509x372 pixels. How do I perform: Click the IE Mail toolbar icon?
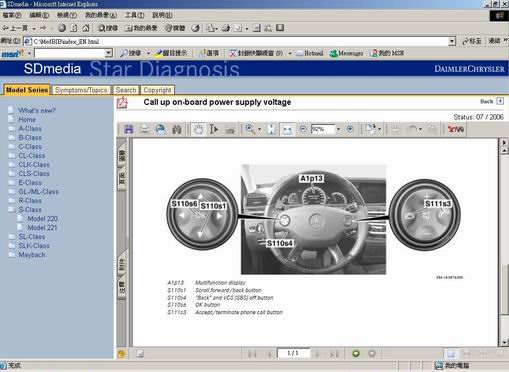[x=210, y=28]
